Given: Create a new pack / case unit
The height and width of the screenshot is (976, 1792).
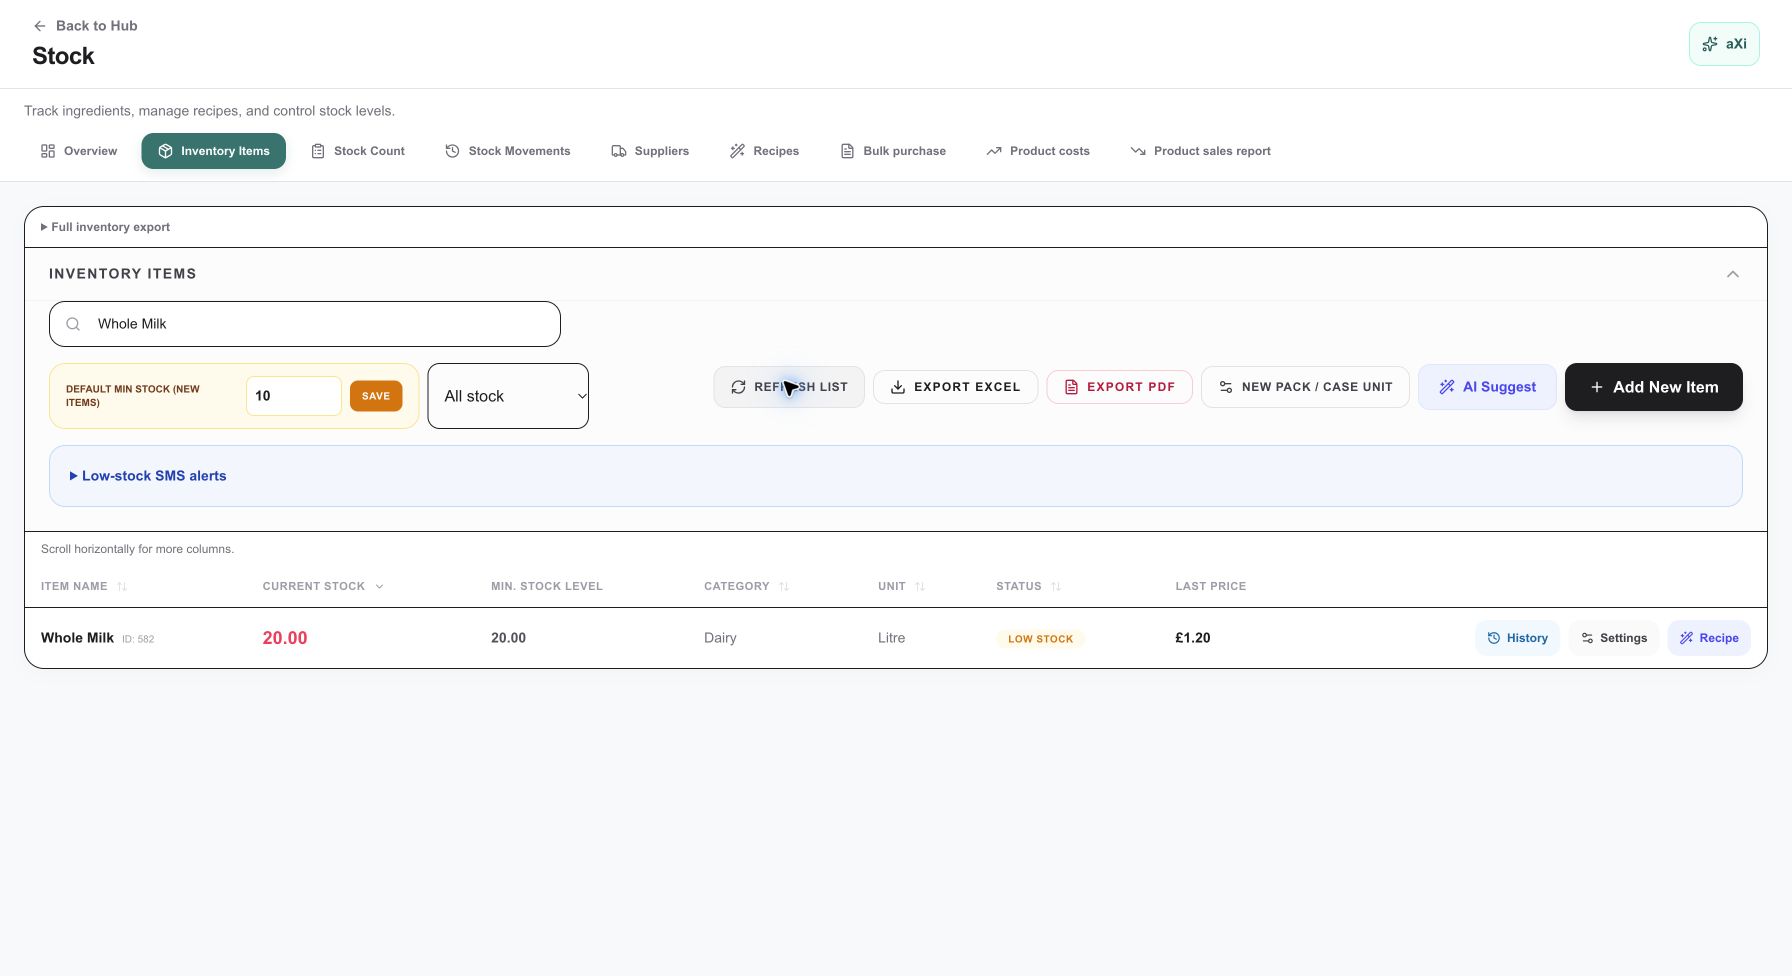Looking at the screenshot, I should [1305, 387].
